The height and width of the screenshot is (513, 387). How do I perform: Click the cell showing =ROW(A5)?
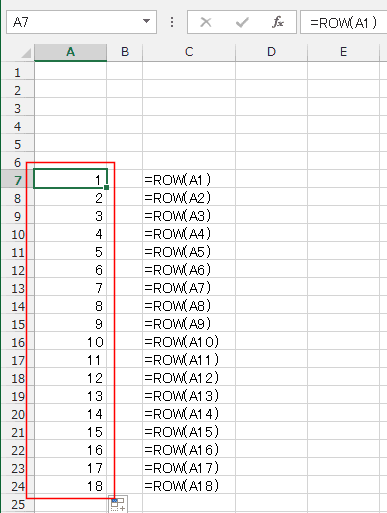tap(189, 252)
